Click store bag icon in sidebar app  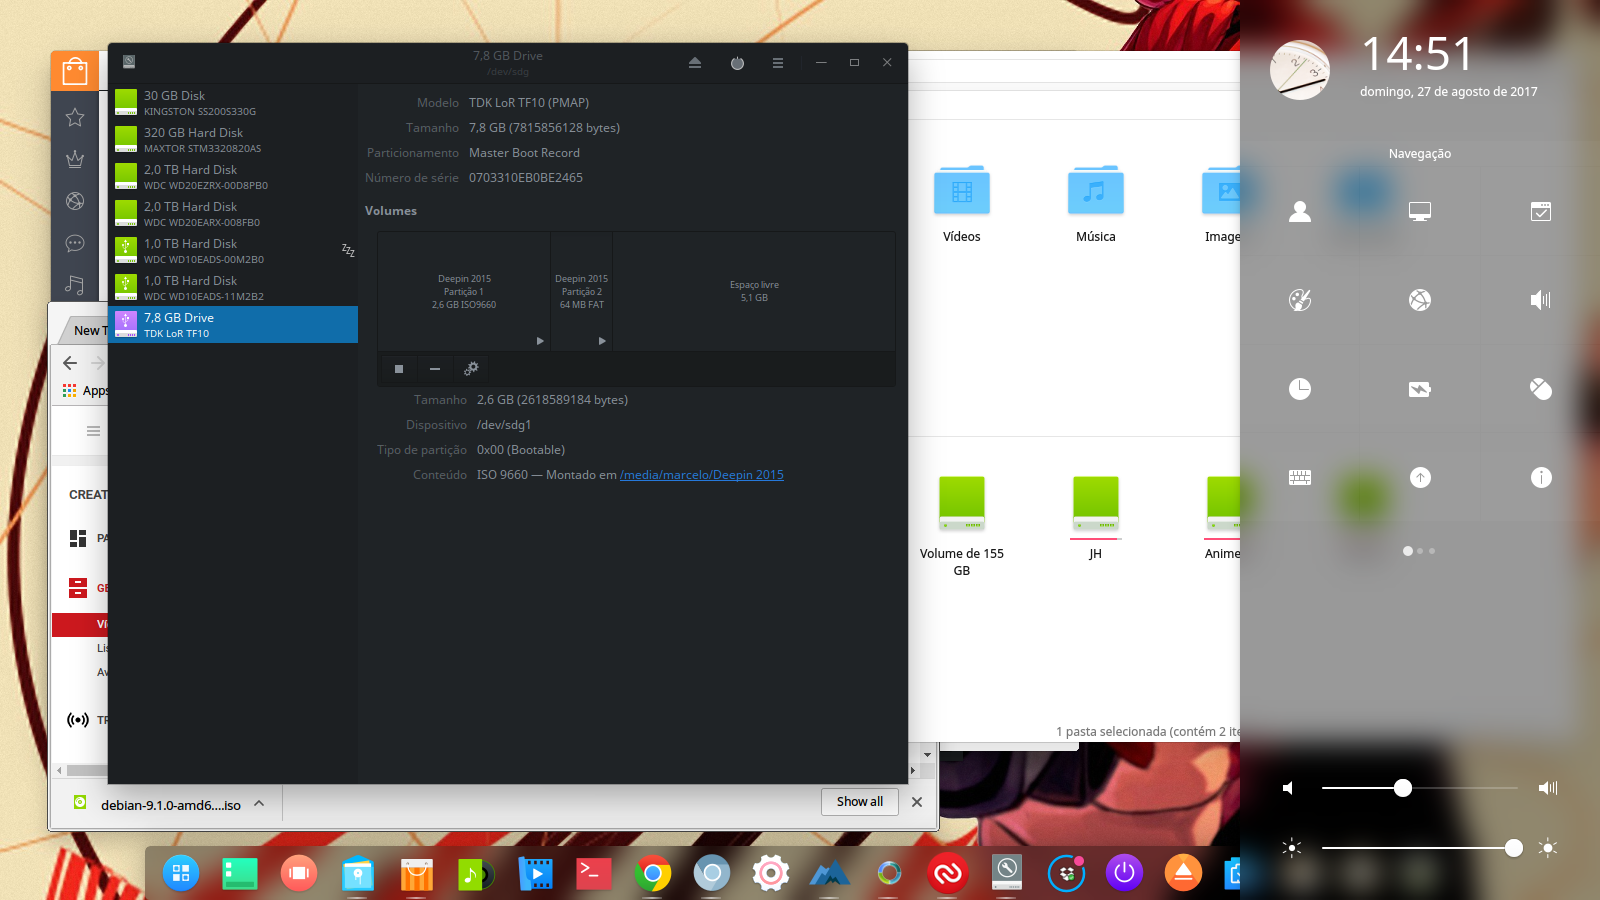[75, 71]
